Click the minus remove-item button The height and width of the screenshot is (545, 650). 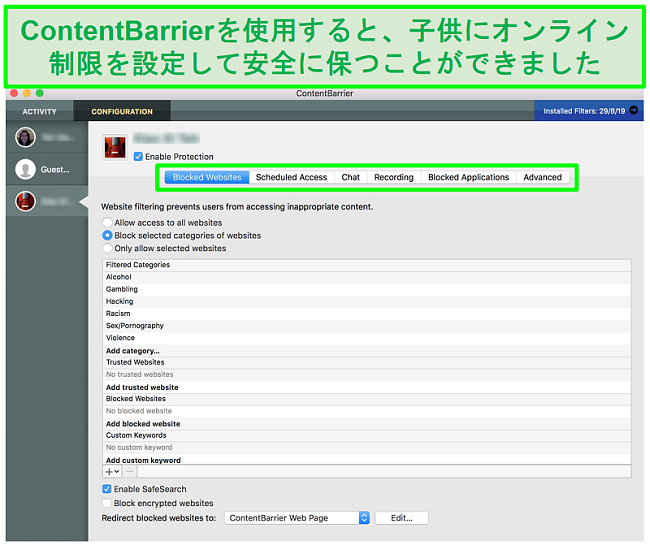click(130, 471)
